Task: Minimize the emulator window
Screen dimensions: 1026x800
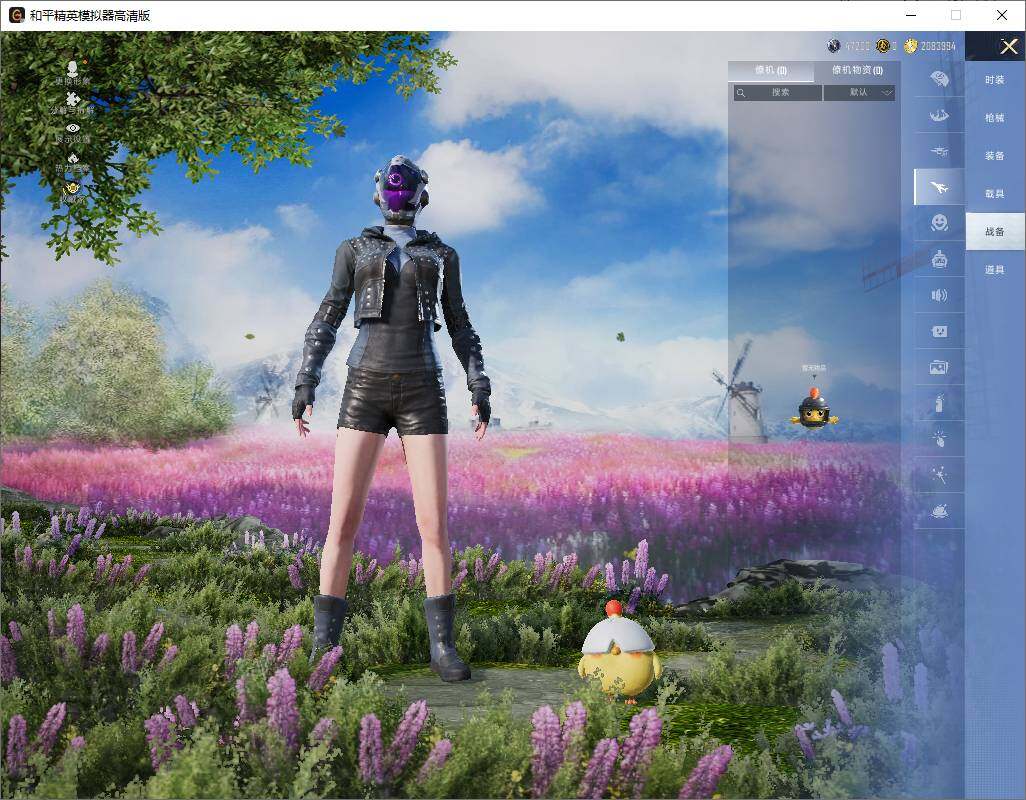Action: pos(911,15)
